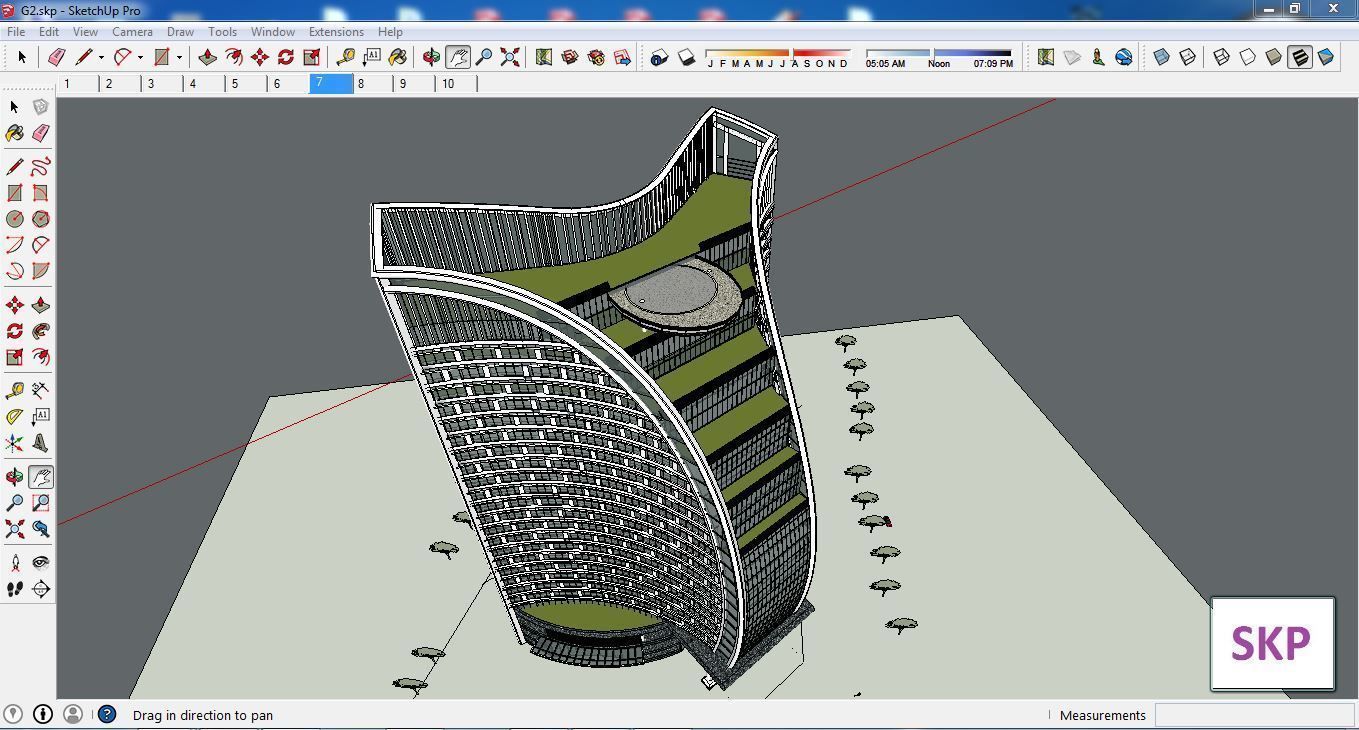Screen dimensions: 1359x730
Task: Open the Draw menu
Action: click(x=180, y=31)
